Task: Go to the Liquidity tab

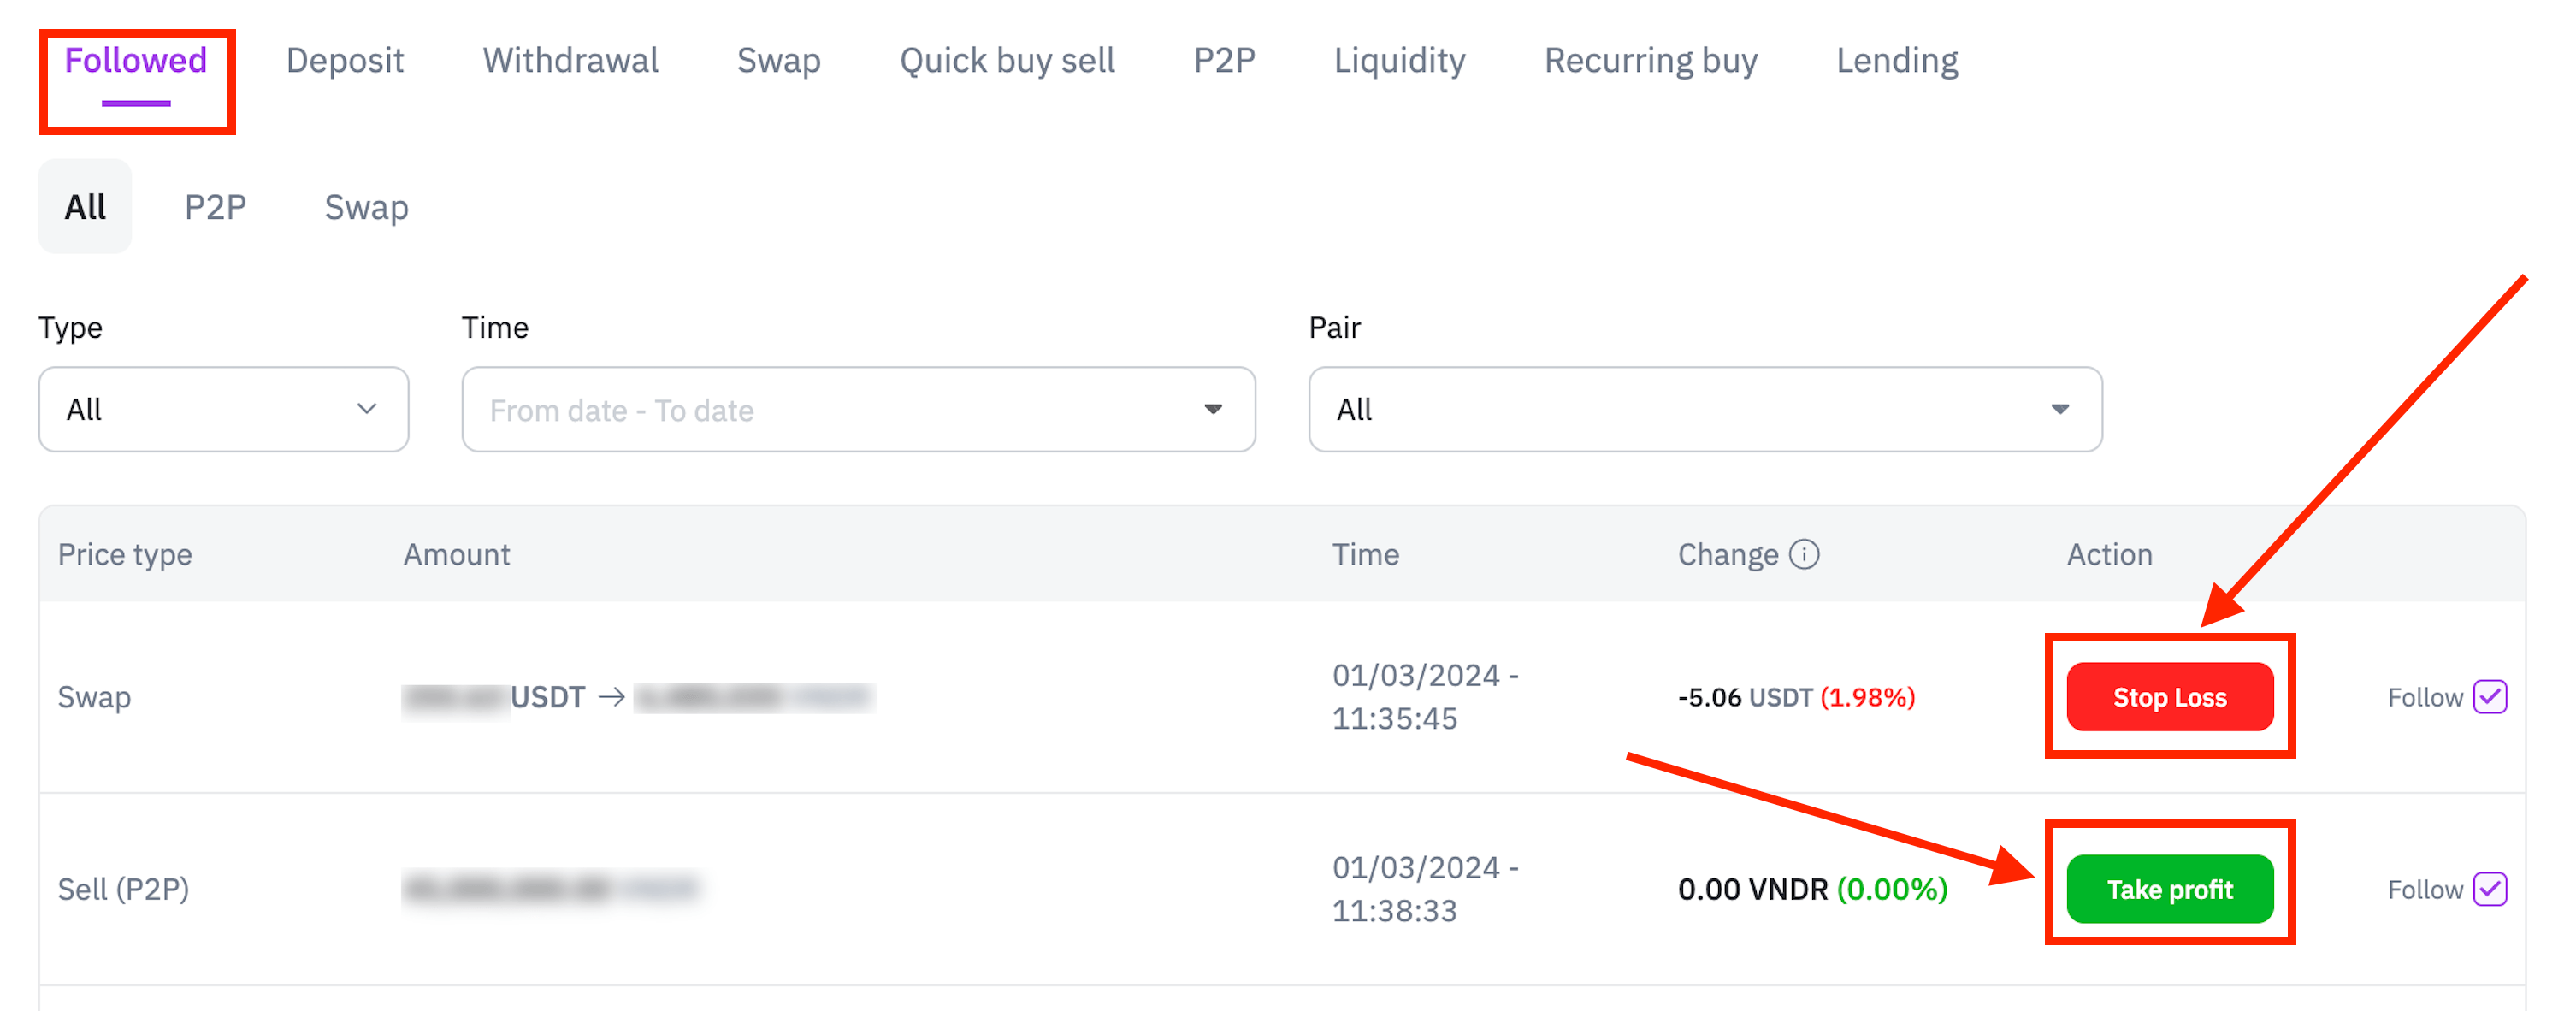Action: point(1400,61)
